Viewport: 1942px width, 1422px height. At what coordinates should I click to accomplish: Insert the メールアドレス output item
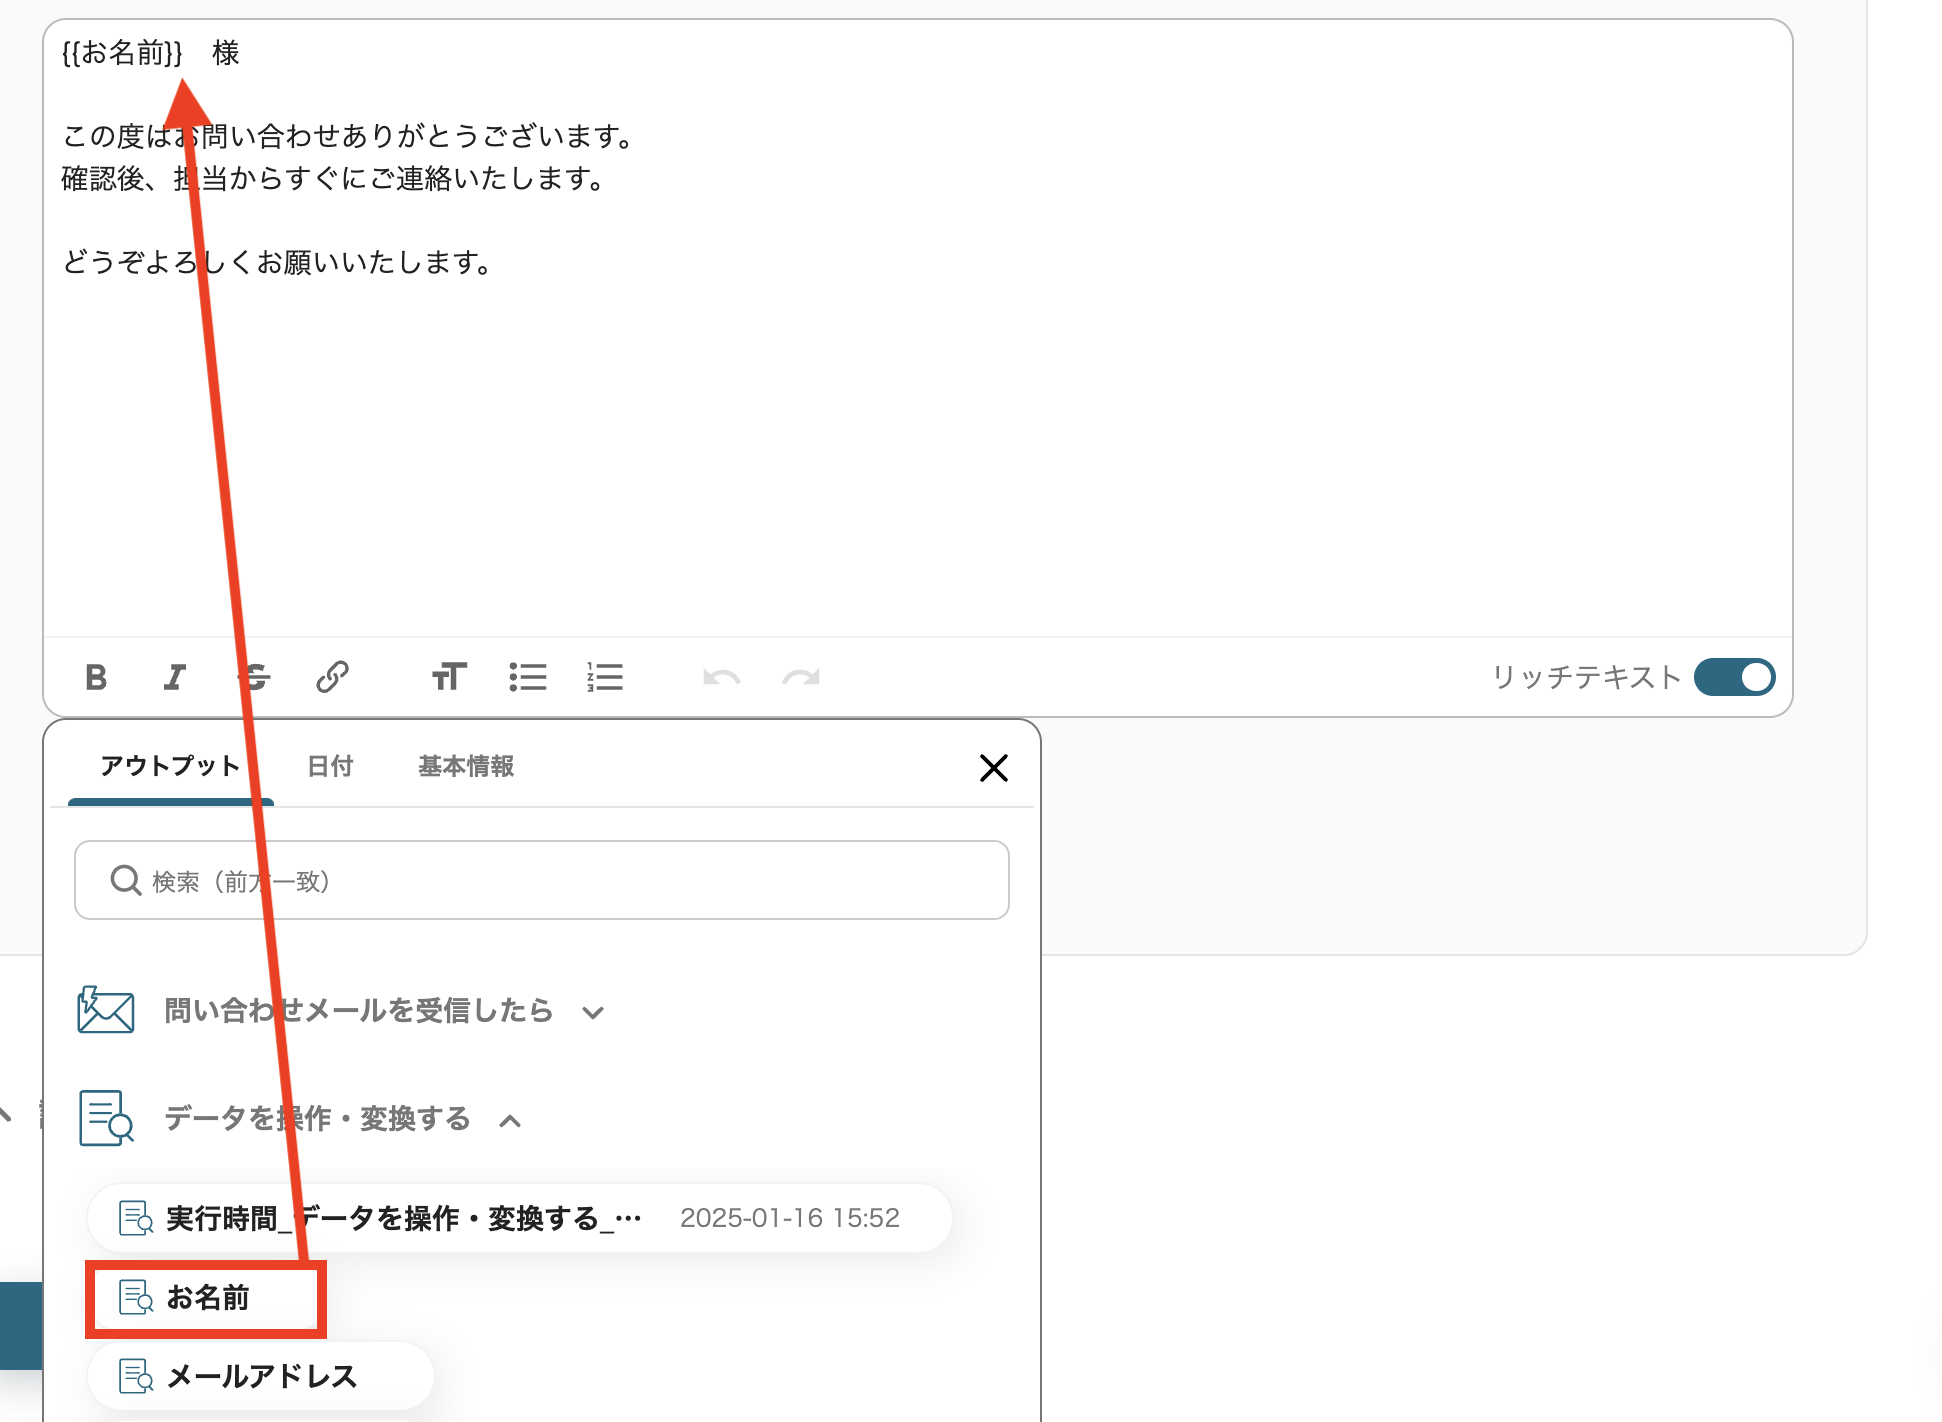pos(260,1376)
